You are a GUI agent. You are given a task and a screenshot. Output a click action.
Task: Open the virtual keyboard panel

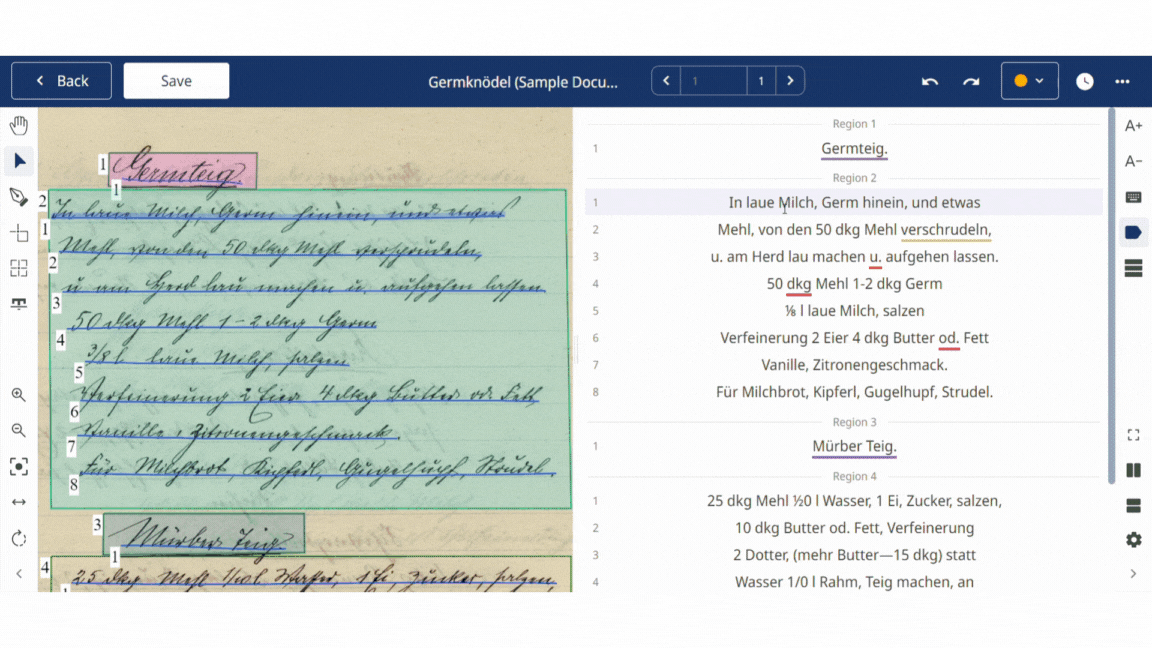(1133, 197)
